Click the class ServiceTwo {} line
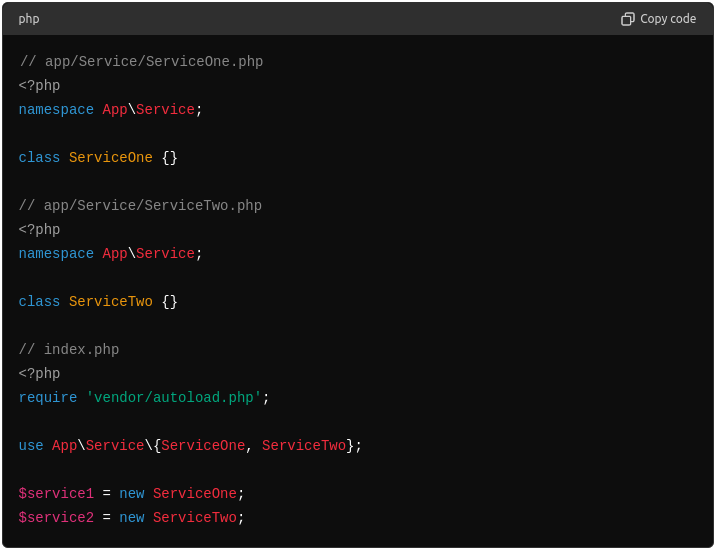 click(x=98, y=301)
